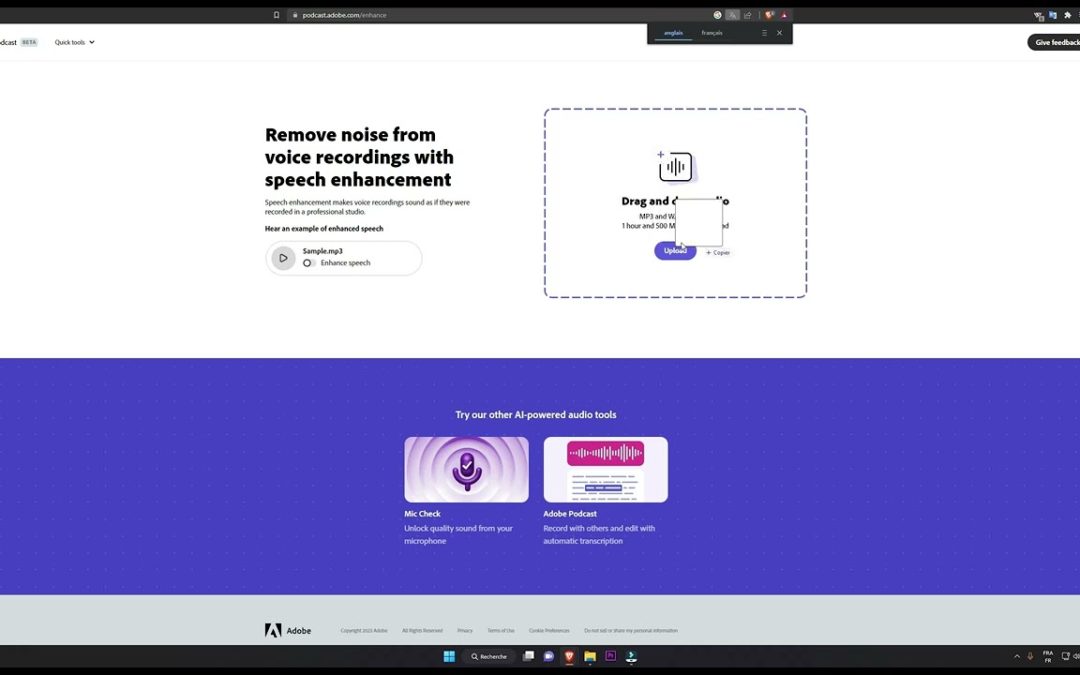The image size is (1080, 675).
Task: Click the Brave rewards triangle icon
Action: pyautogui.click(x=784, y=14)
